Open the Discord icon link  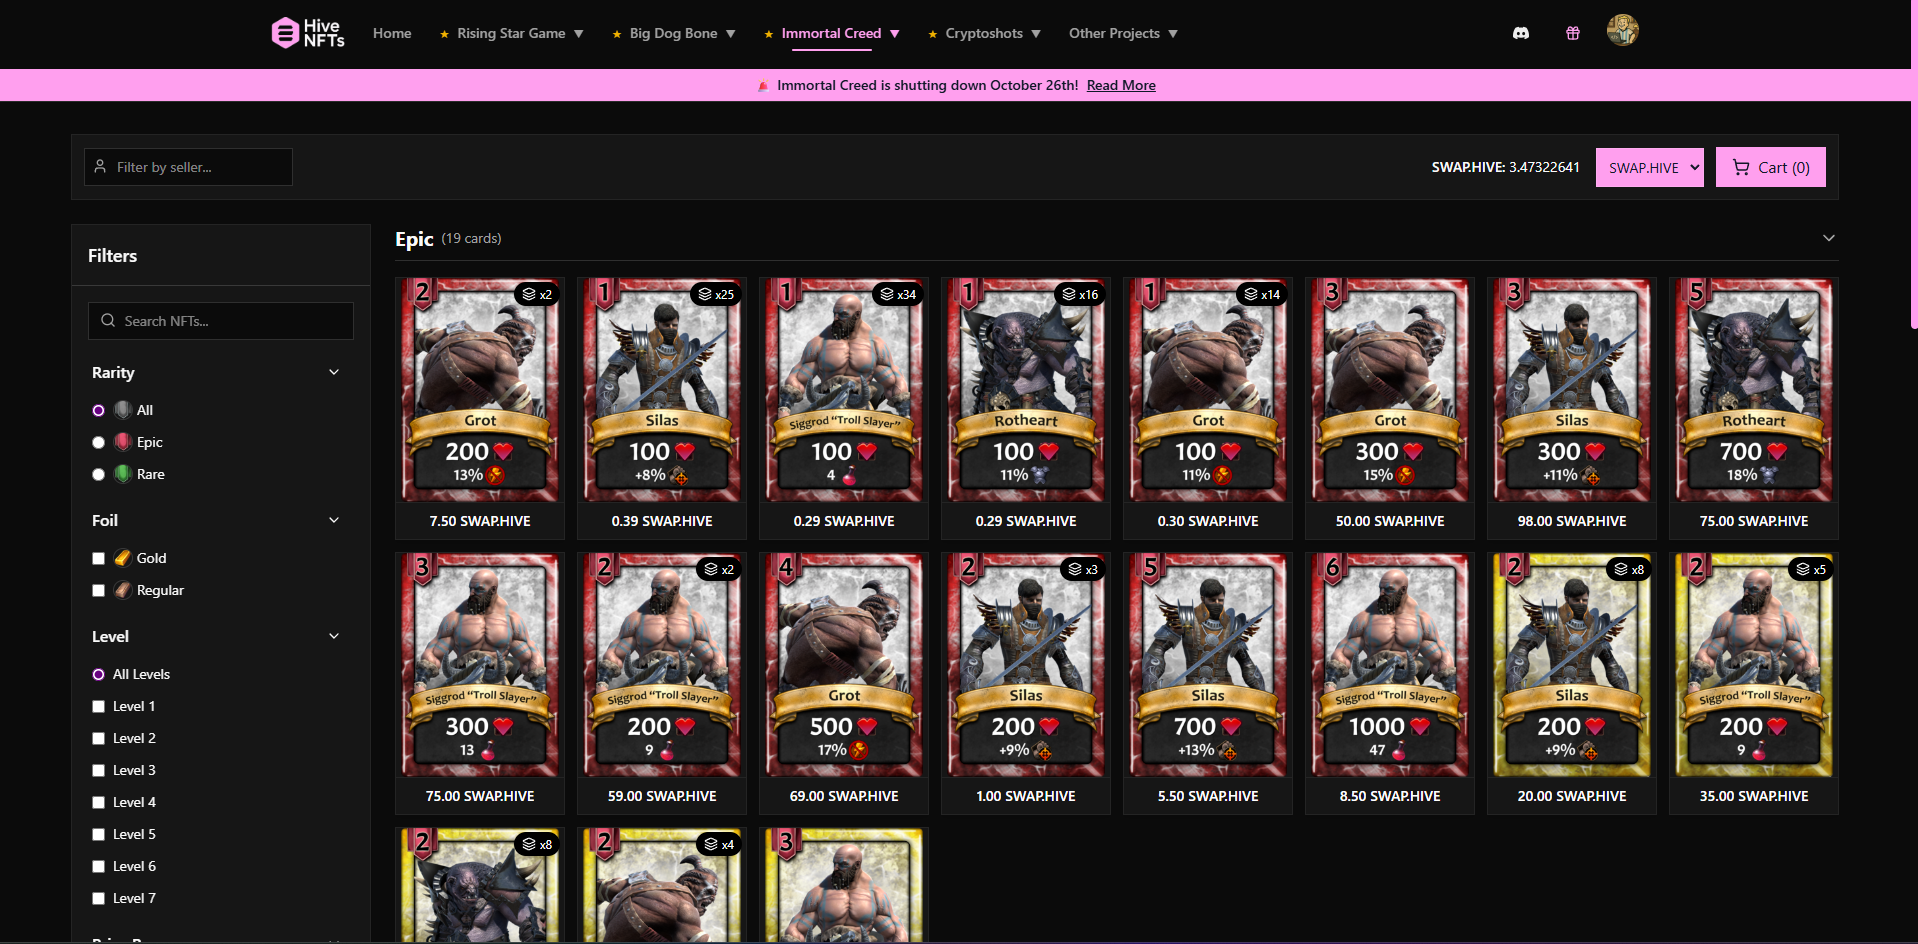[x=1521, y=33]
